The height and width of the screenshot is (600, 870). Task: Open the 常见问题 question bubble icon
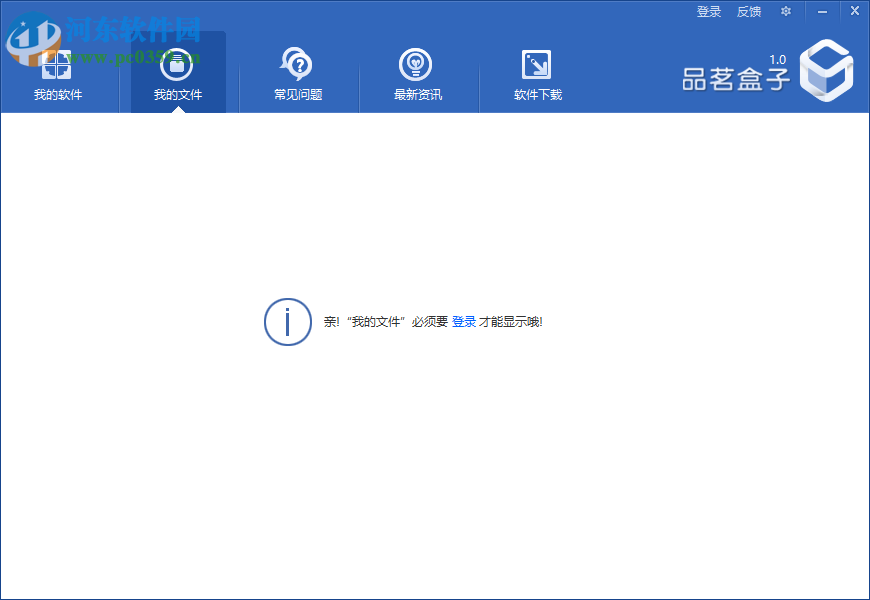pyautogui.click(x=297, y=63)
